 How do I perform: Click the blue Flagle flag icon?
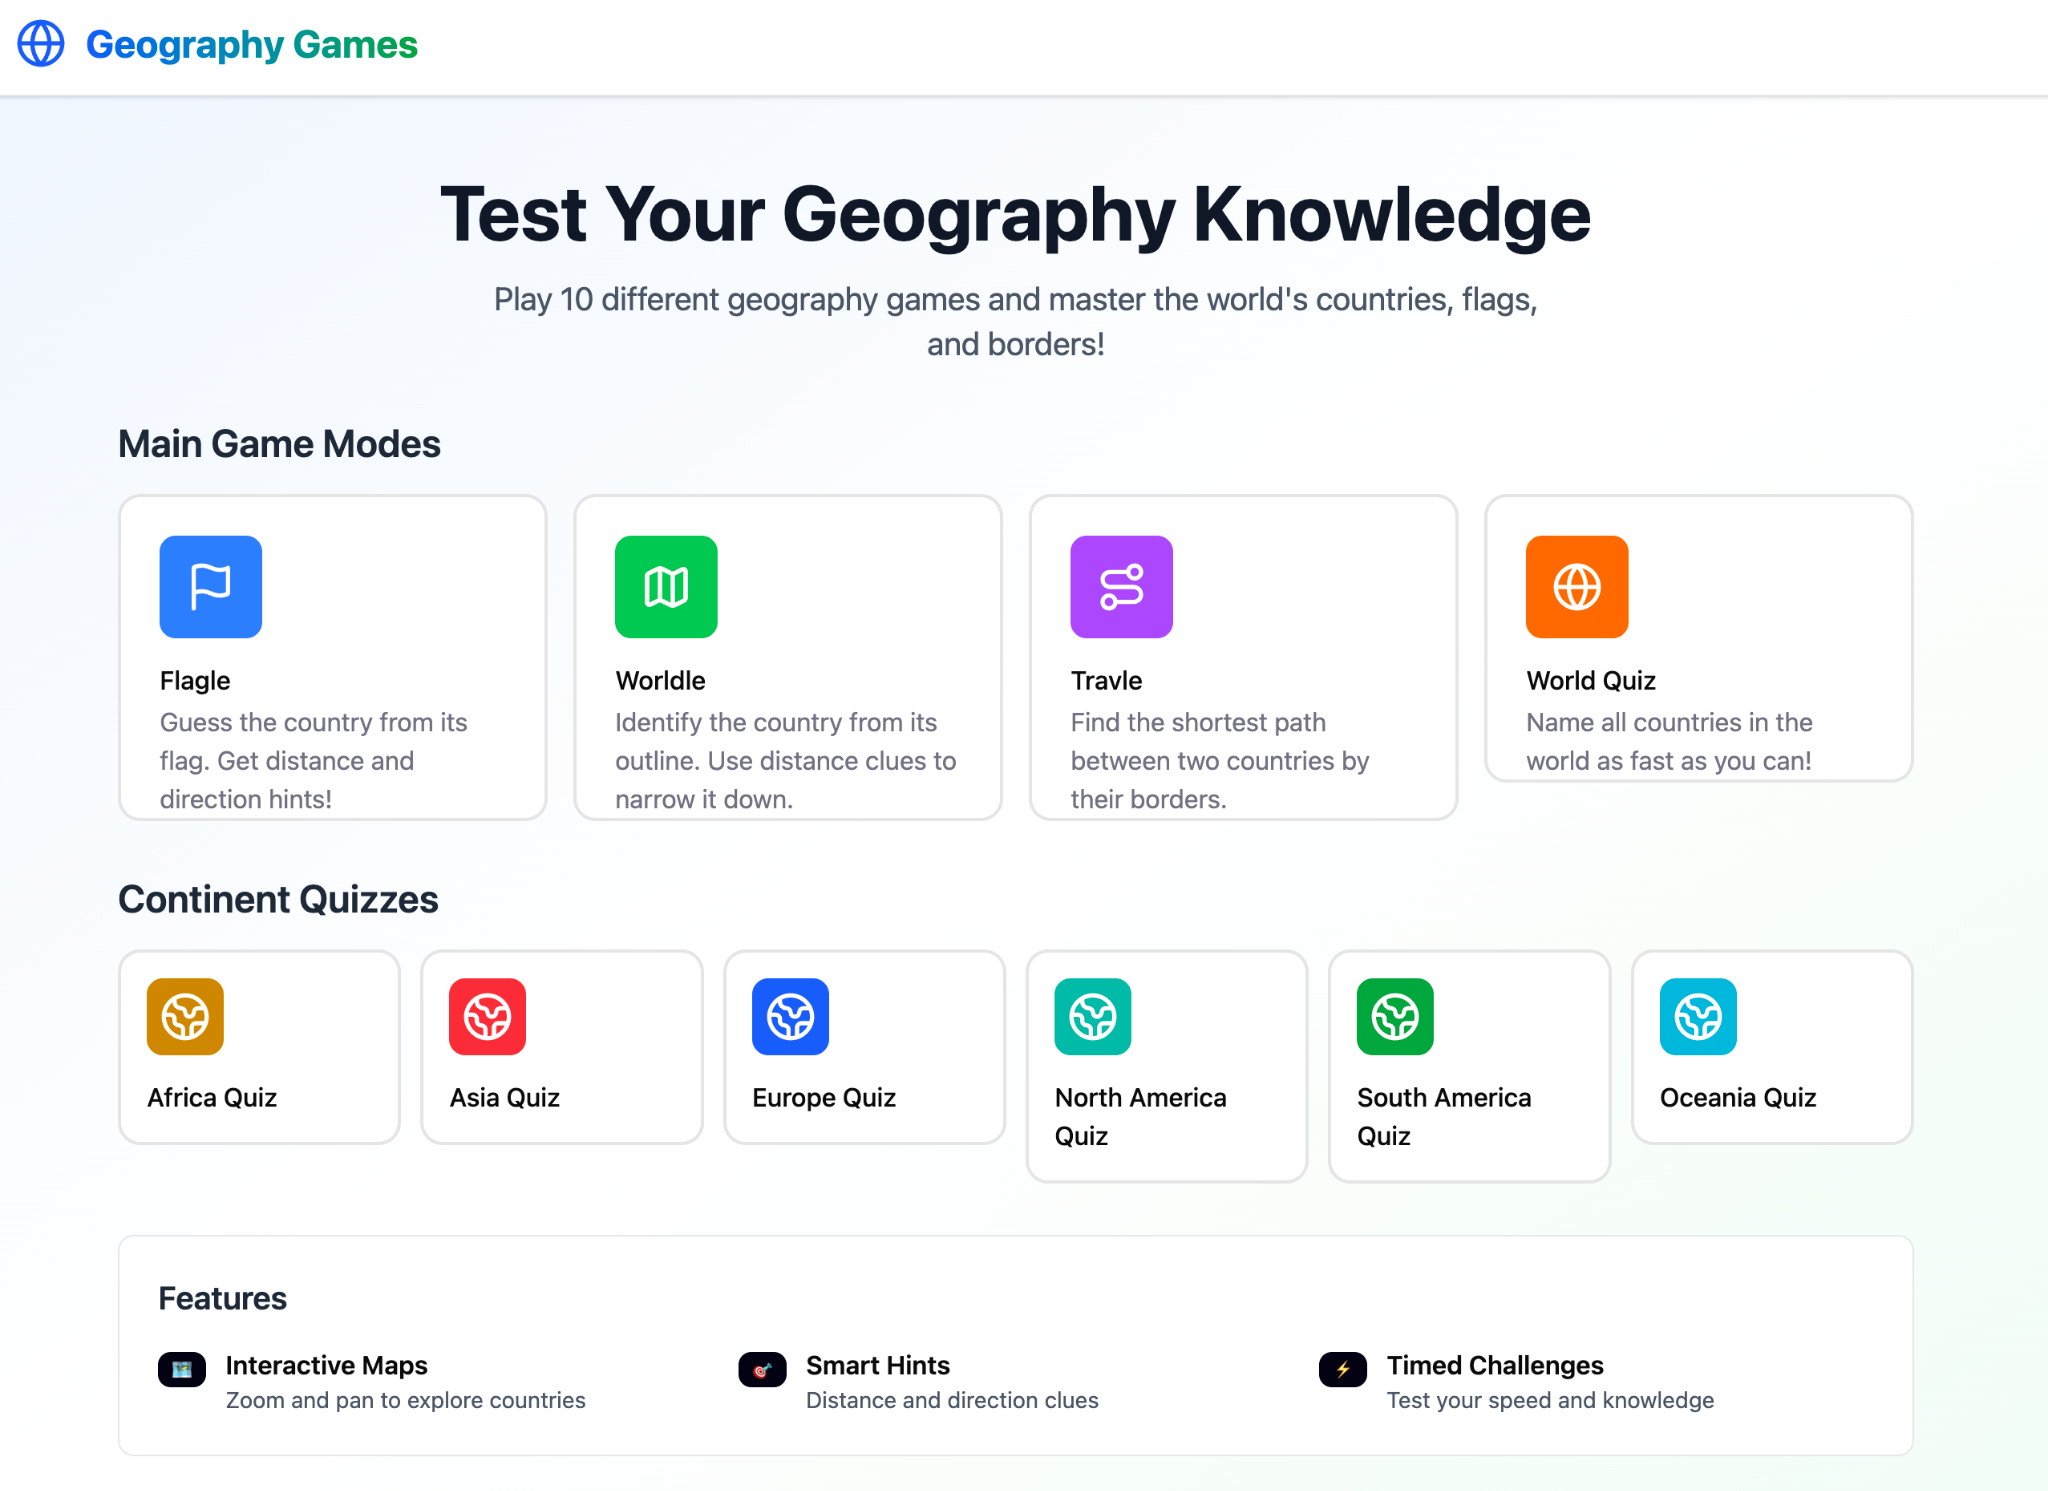(210, 587)
